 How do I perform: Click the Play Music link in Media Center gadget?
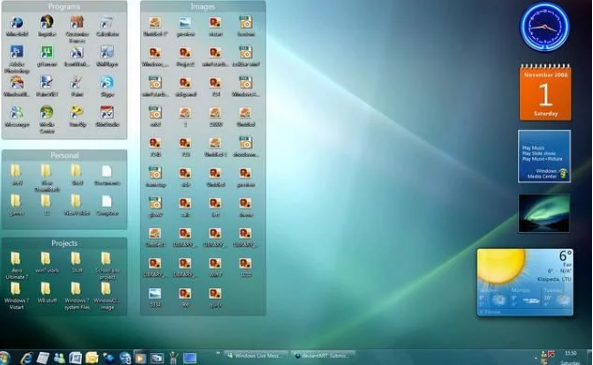click(533, 148)
